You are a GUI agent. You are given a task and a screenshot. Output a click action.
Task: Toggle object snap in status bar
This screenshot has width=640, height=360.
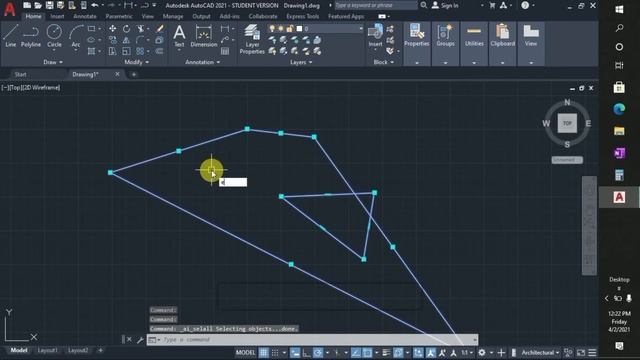click(x=367, y=353)
